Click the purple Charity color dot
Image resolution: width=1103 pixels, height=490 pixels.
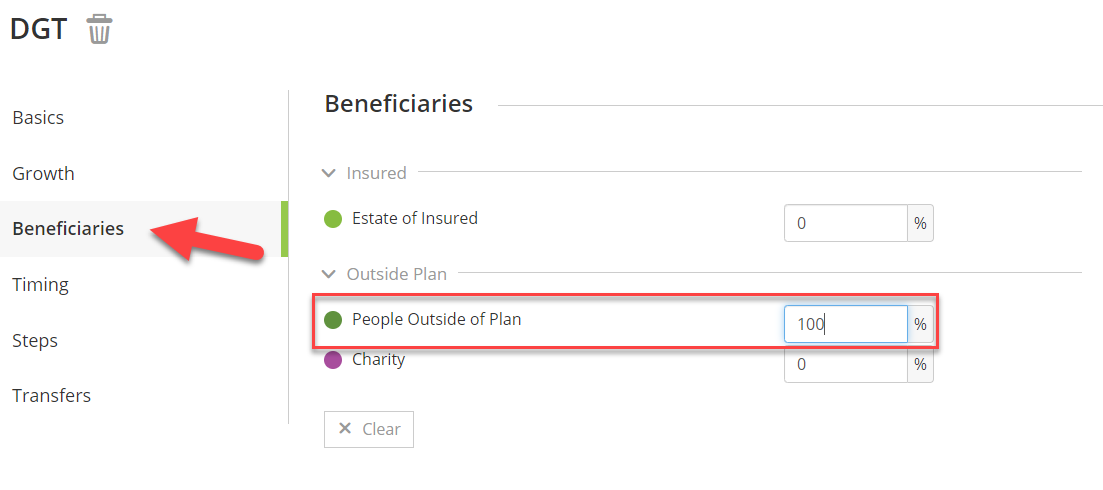(x=333, y=361)
